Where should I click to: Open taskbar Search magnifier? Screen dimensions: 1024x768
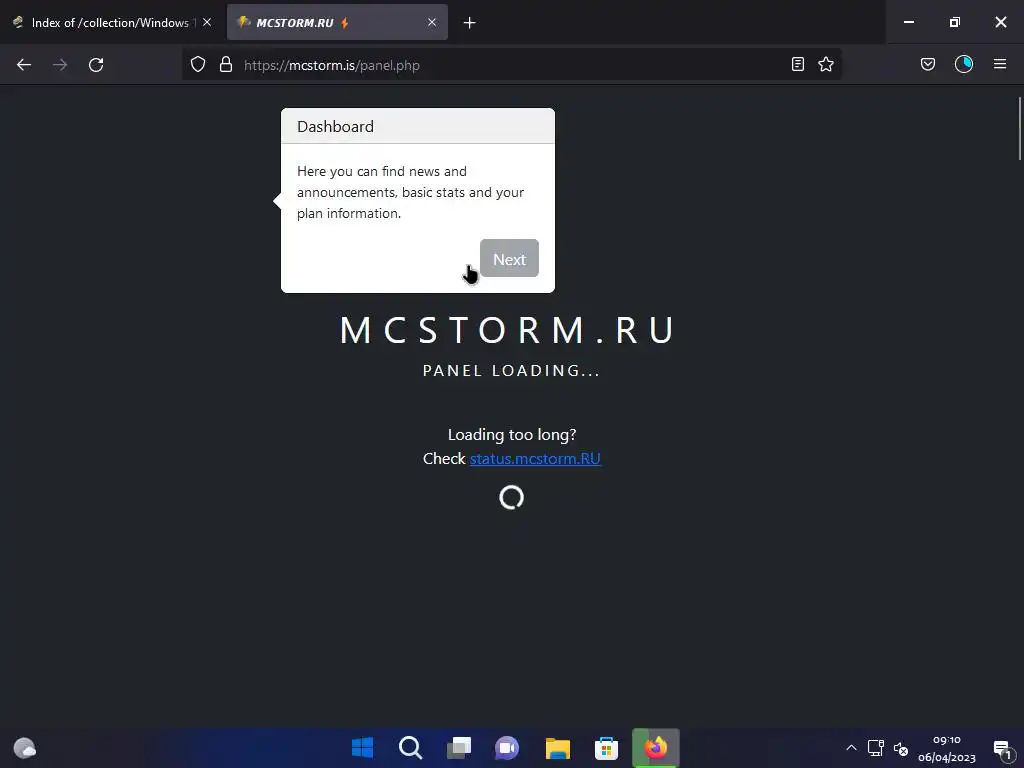[x=411, y=748]
